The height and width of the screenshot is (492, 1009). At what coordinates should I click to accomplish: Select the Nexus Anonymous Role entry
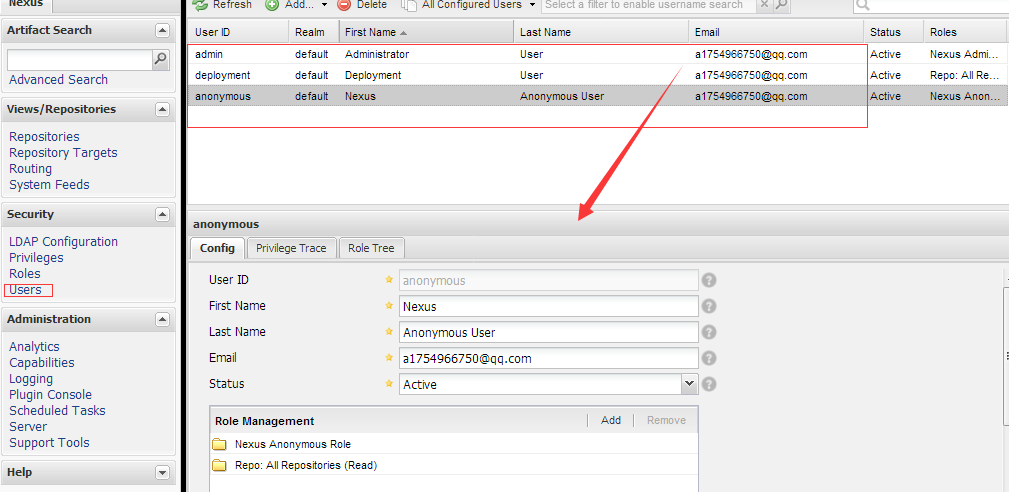454,444
